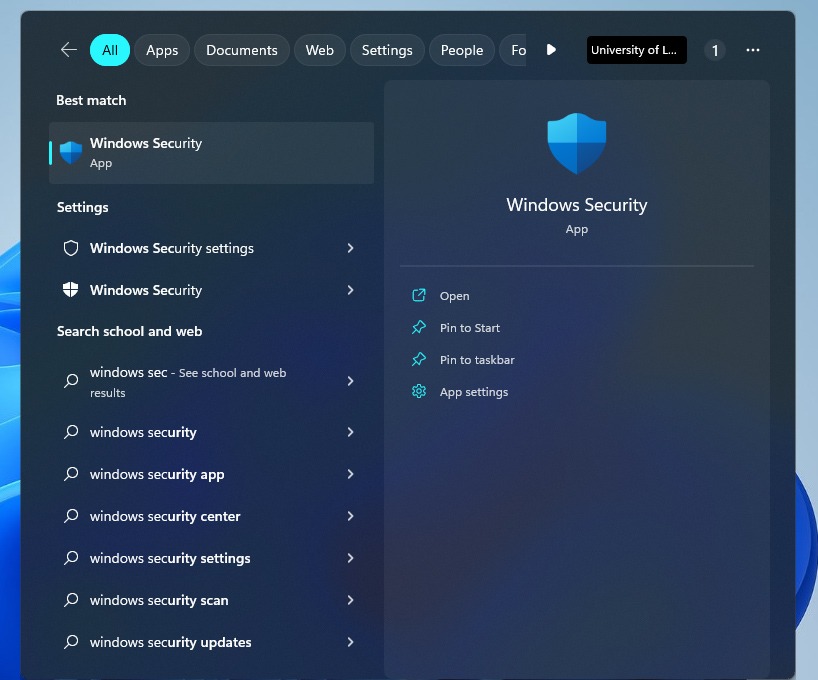Click the right arrow to show more tabs
Screen dimensions: 818x680
551,49
